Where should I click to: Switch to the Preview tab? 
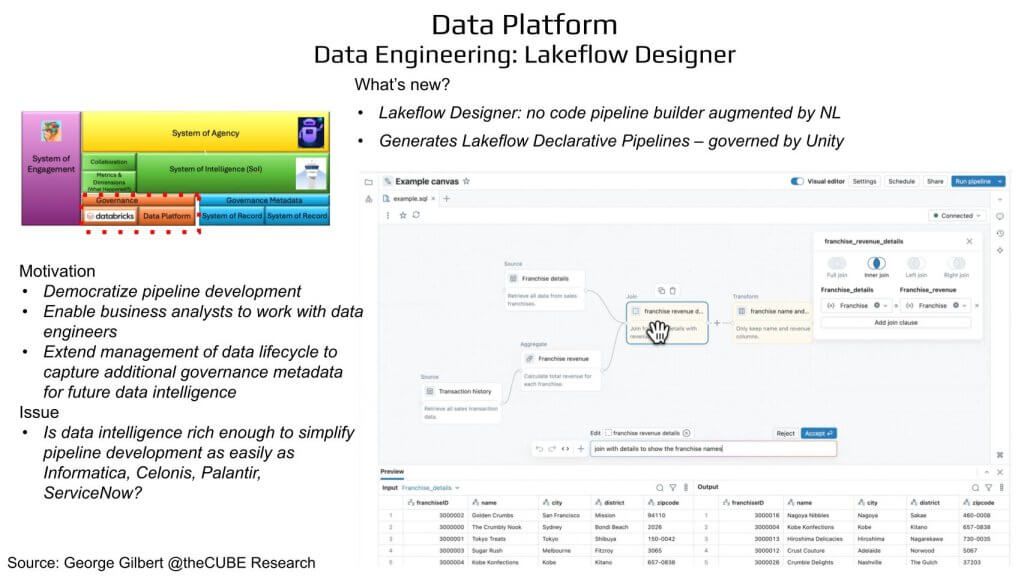[x=392, y=472]
